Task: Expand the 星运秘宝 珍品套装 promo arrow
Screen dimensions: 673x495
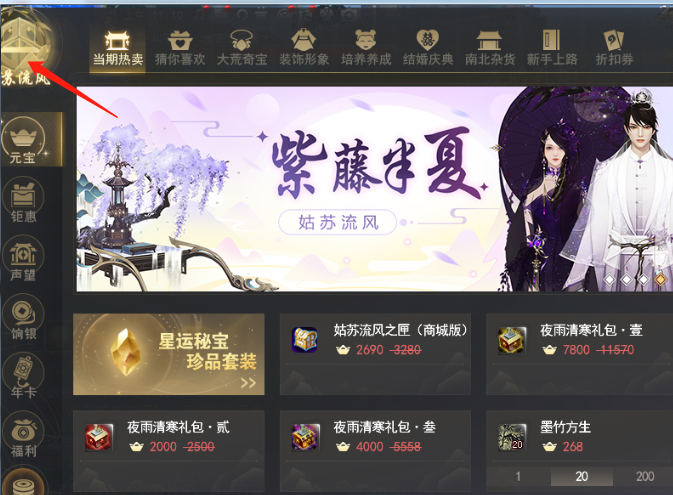Action: point(248,383)
